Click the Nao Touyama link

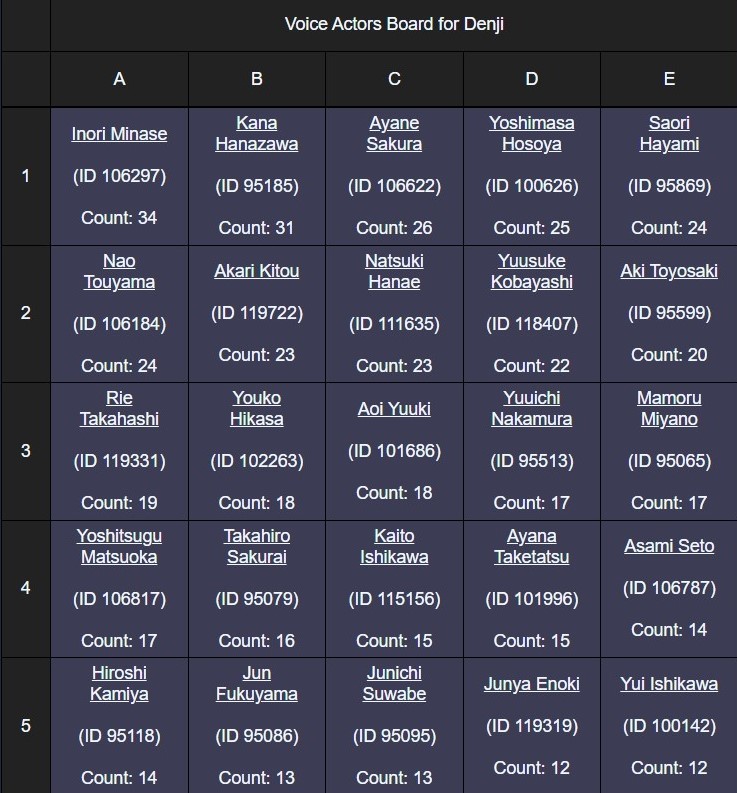[119, 271]
